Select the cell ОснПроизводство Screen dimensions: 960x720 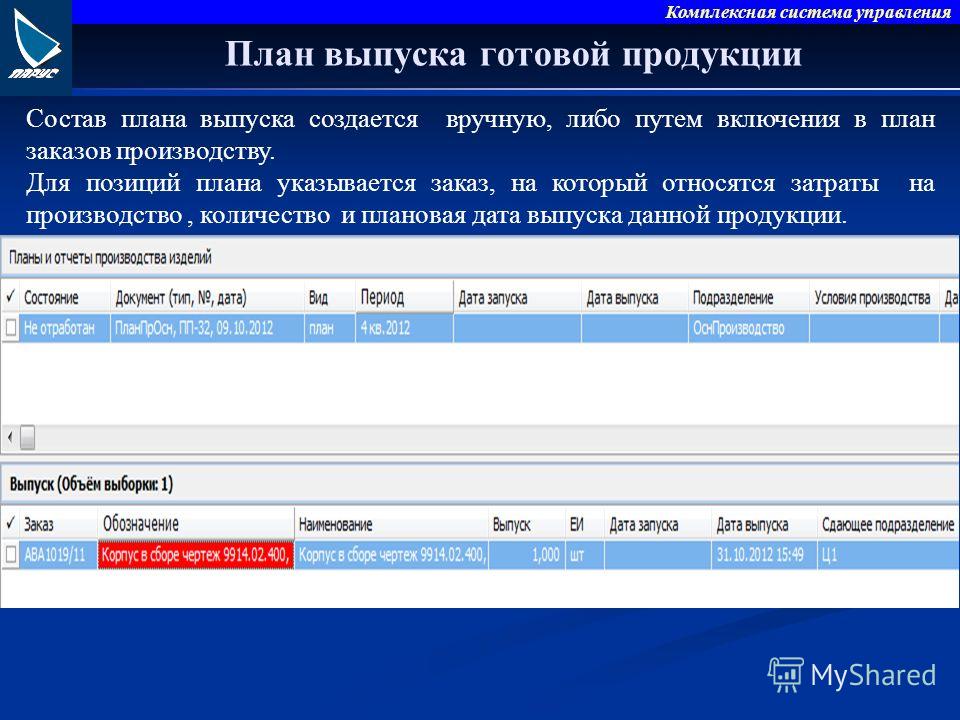pyautogui.click(x=749, y=328)
